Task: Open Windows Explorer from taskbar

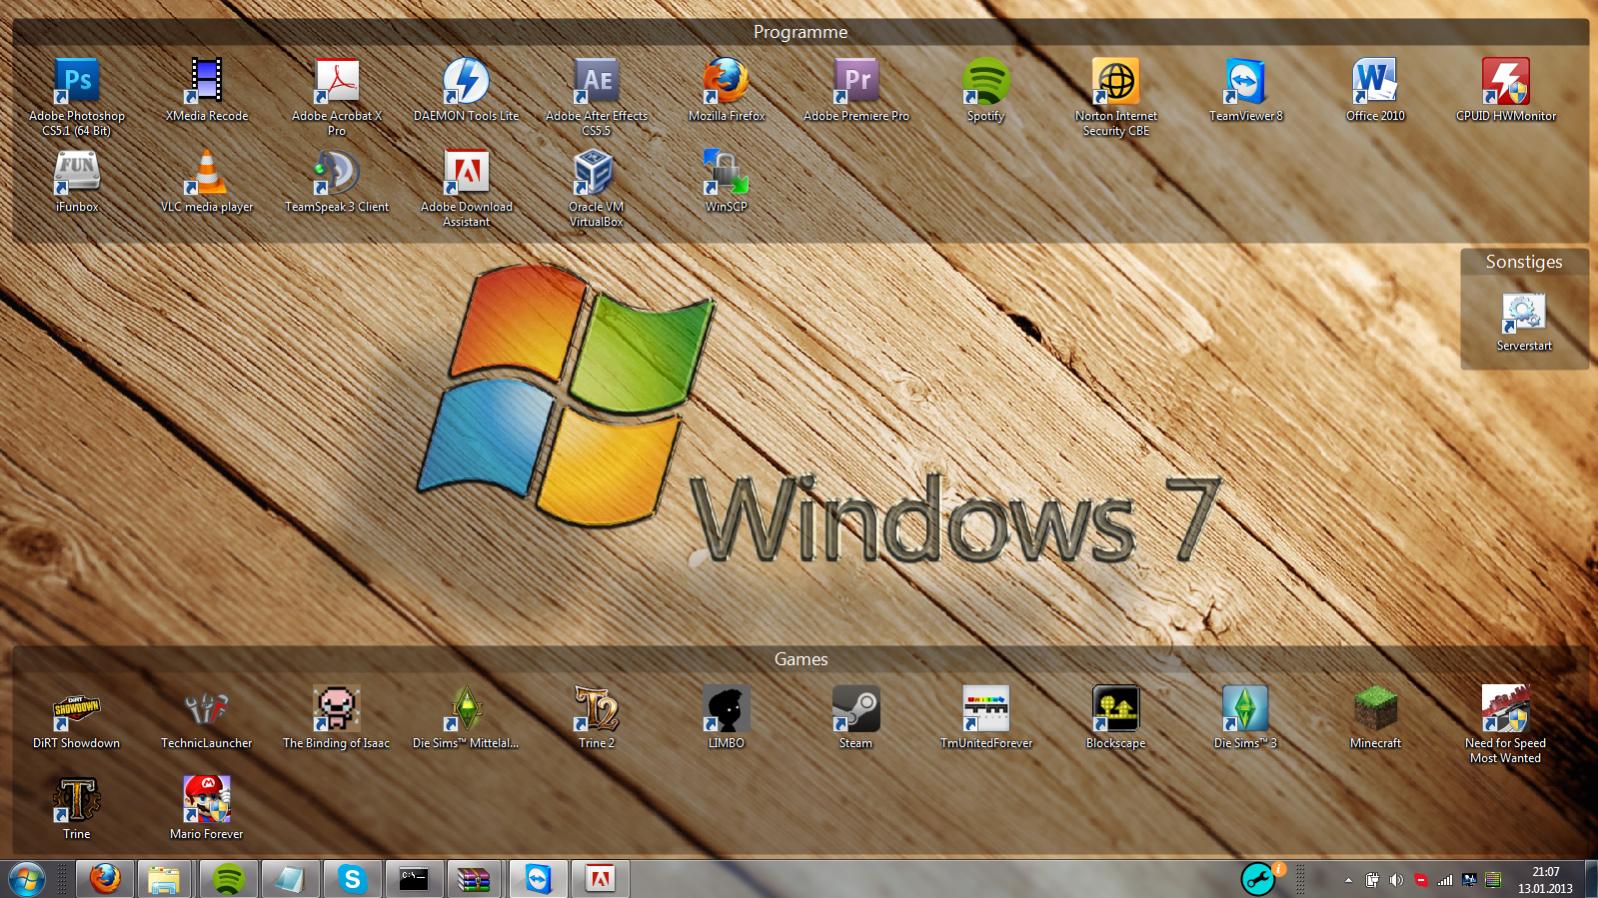Action: [x=166, y=879]
